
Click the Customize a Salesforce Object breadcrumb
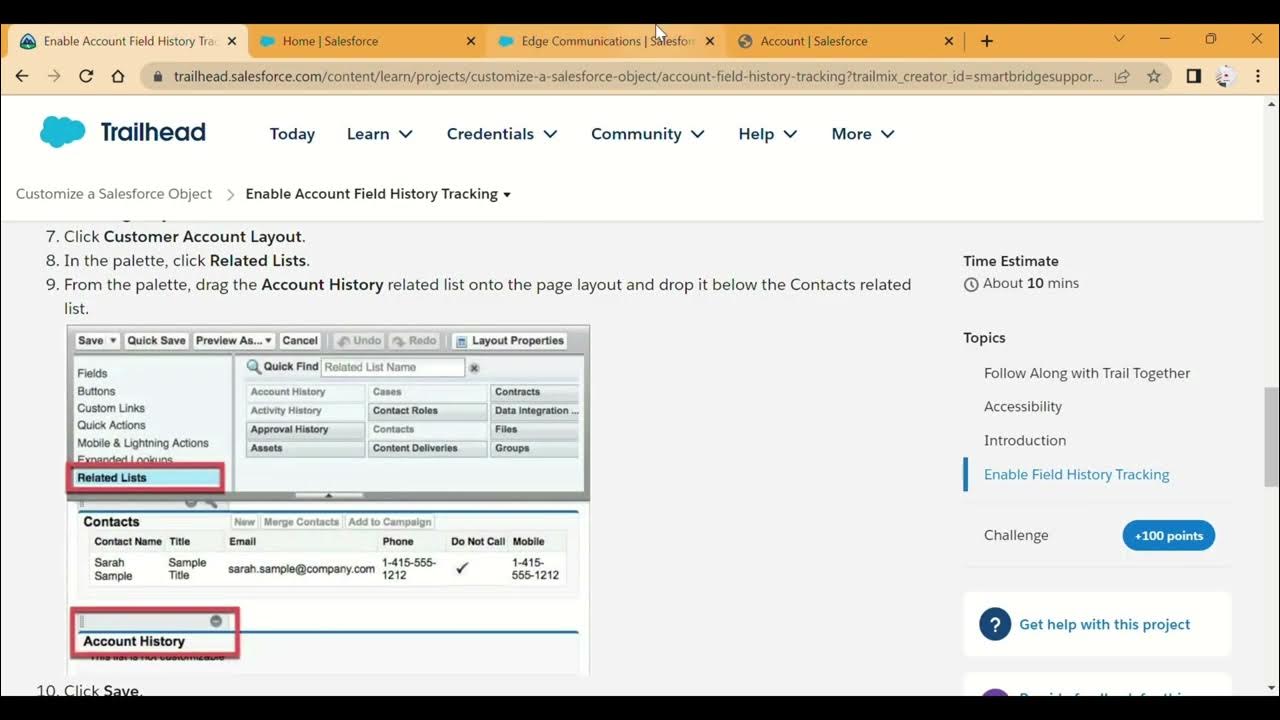(114, 194)
